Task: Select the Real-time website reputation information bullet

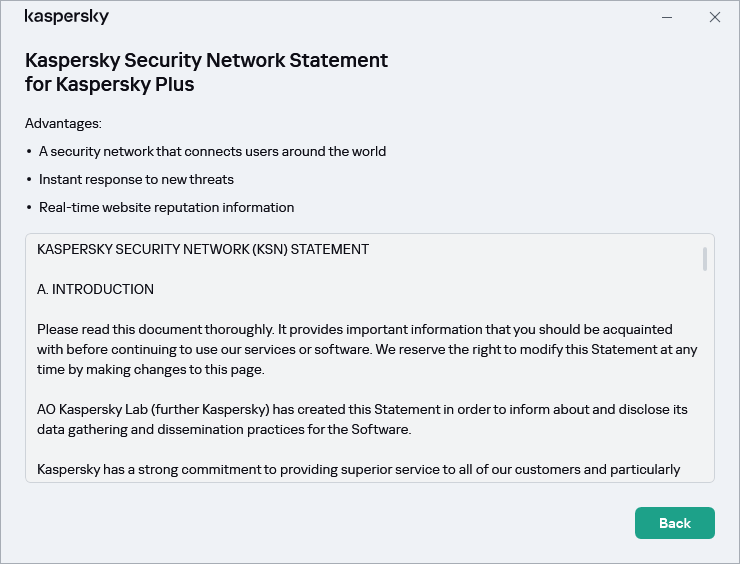Action: point(166,208)
